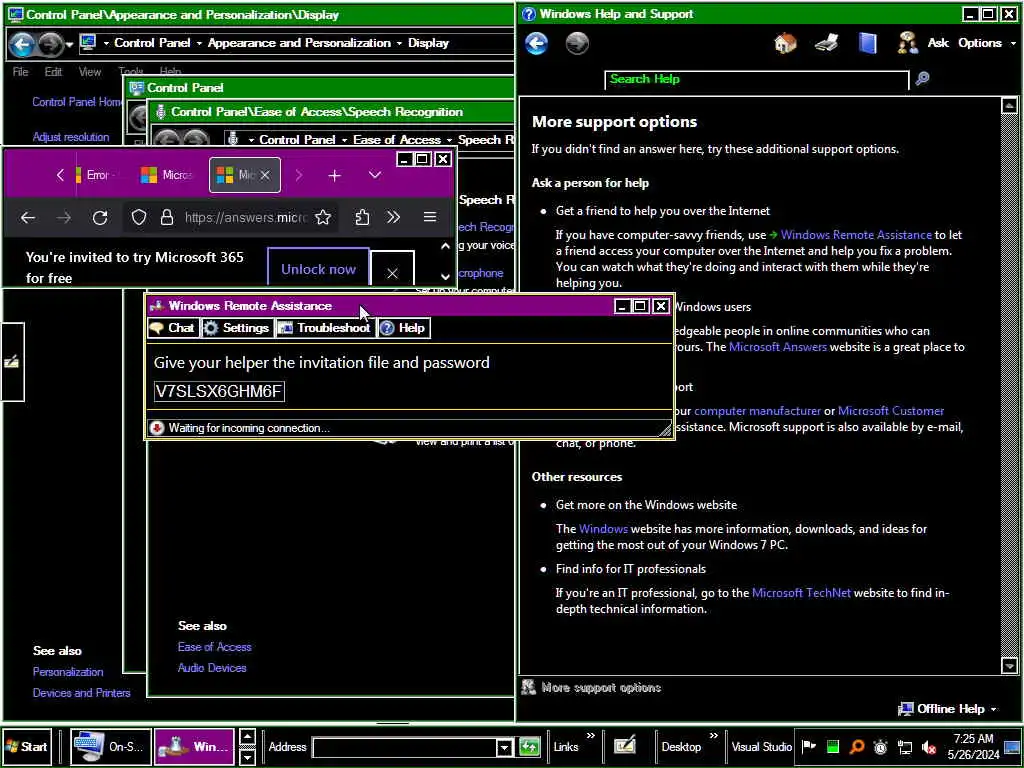The width and height of the screenshot is (1024, 768).
Task: Expand the Links toolbar chevron
Action: 591,737
